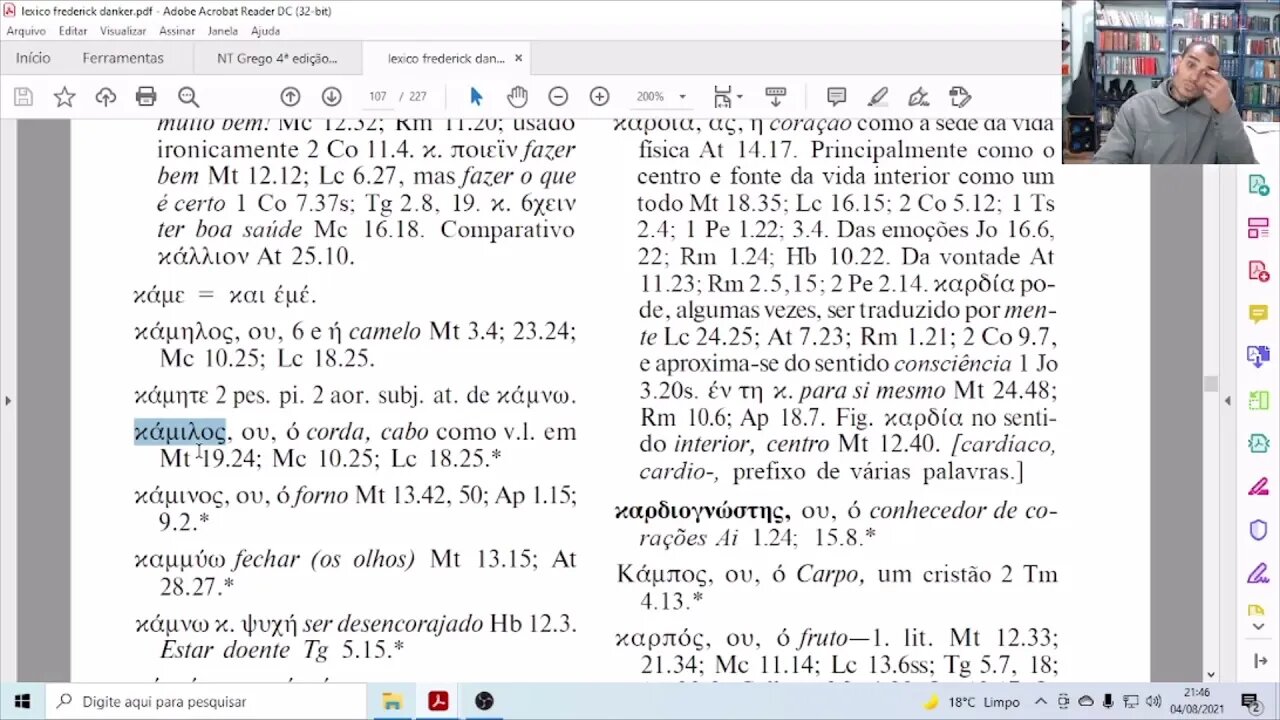Open Organize Pages pink icon in sidebar
1280x720 pixels.
coord(1258,228)
